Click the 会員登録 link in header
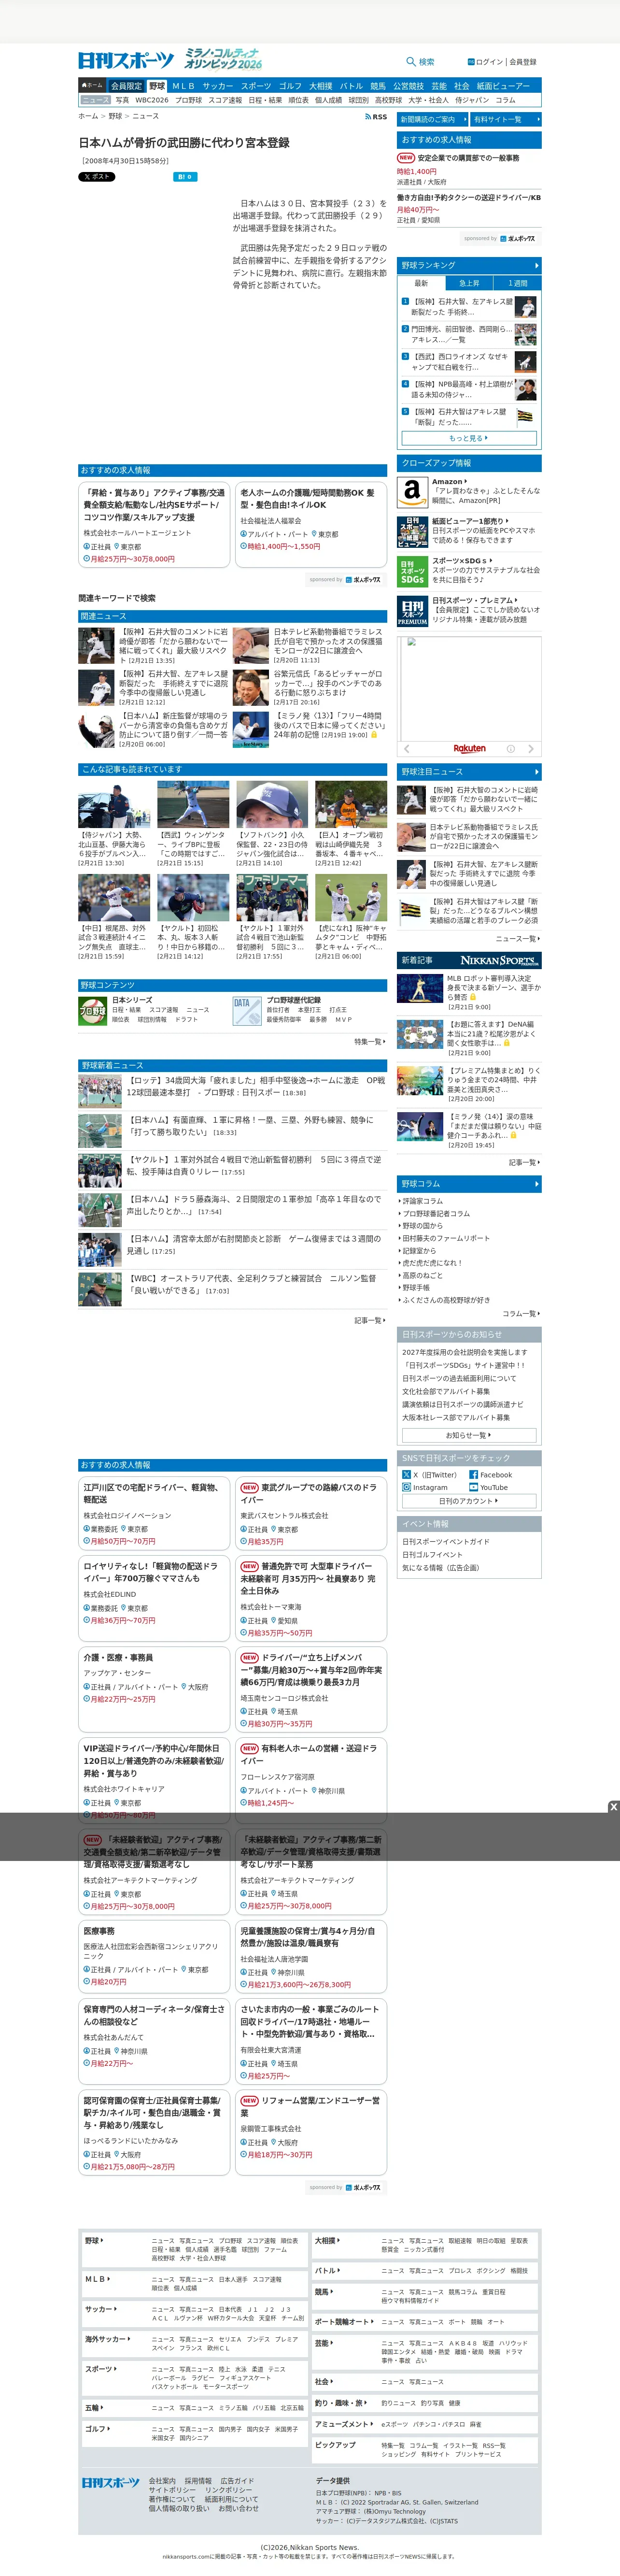 pyautogui.click(x=523, y=62)
